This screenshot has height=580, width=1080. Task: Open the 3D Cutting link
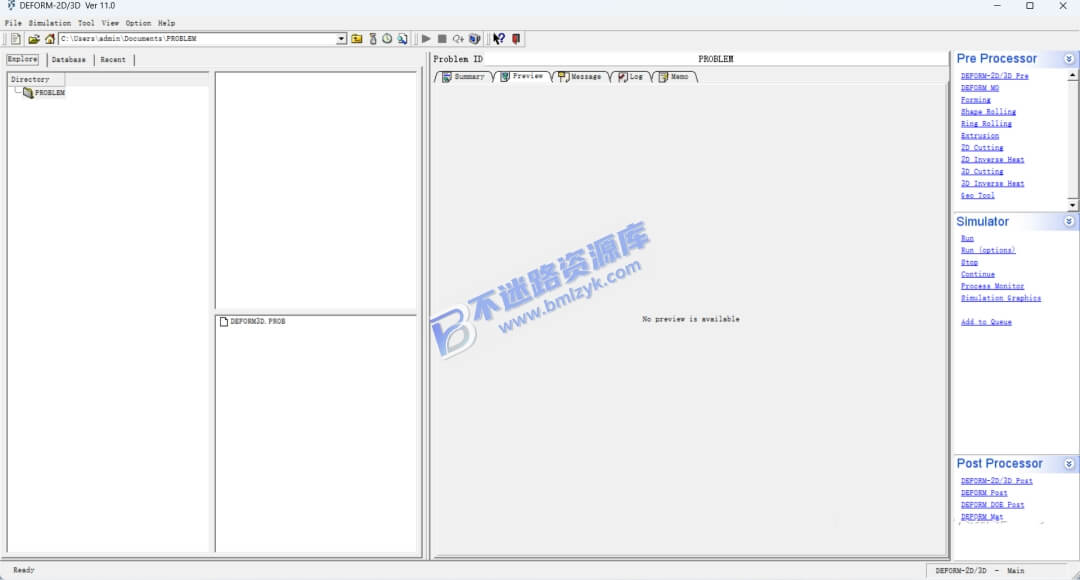982,172
